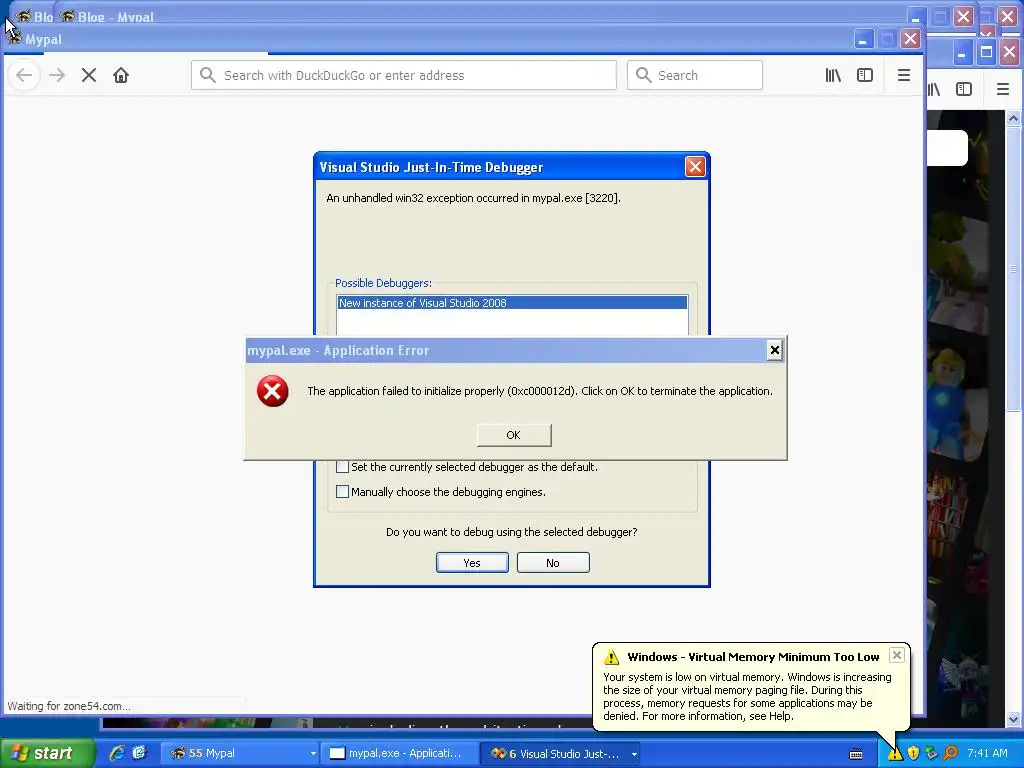Viewport: 1024px width, 768px height.
Task: Open hamburger menu in background Mypal window
Action: click(1003, 89)
